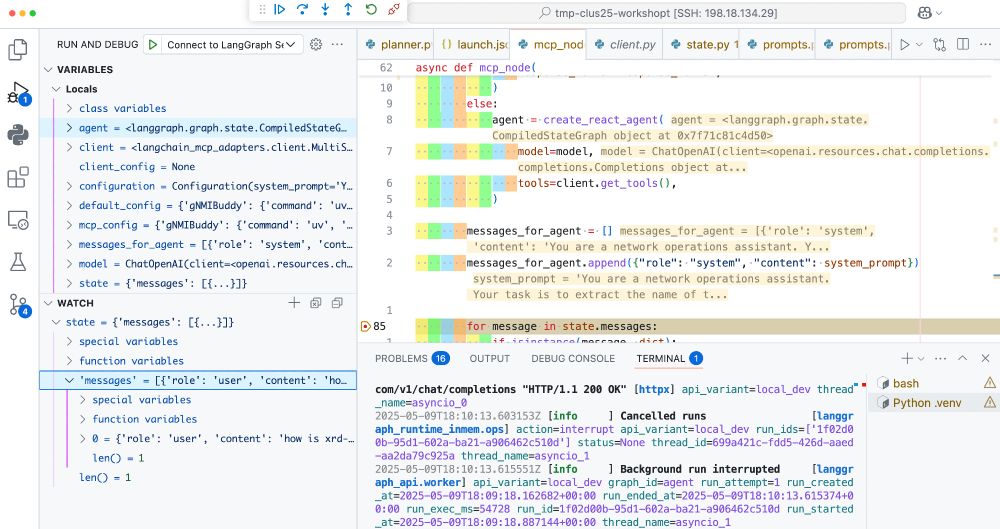
Task: Split the editor right
Action: [x=963, y=44]
